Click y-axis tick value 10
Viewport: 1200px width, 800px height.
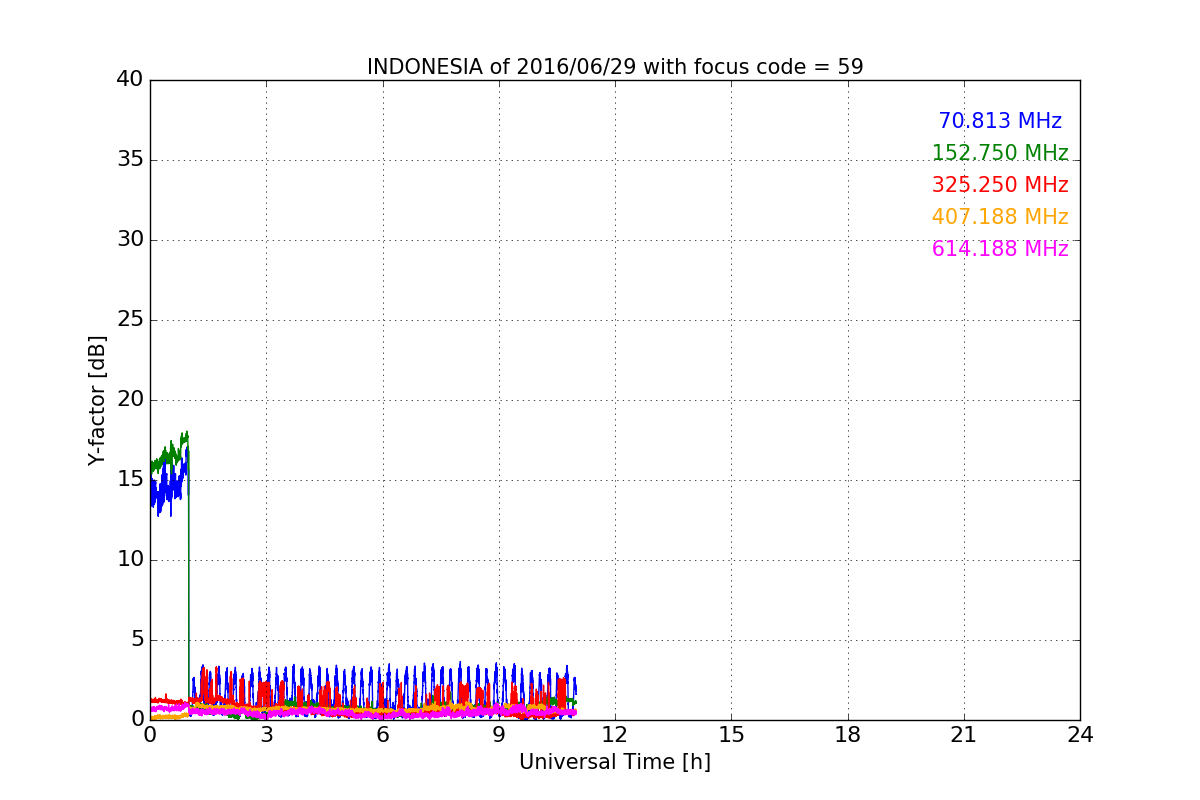point(130,560)
